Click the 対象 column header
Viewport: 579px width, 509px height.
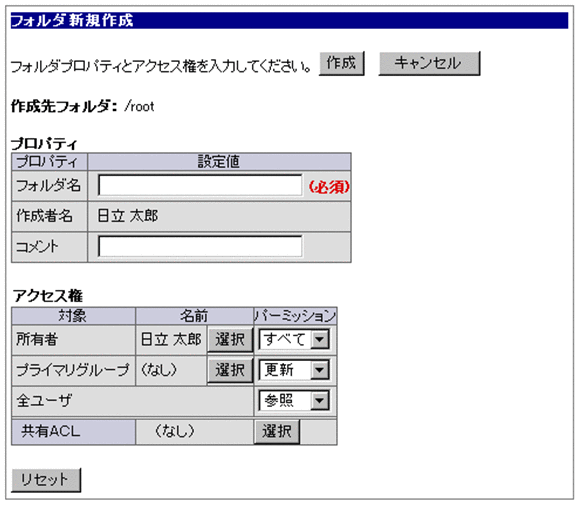73,316
